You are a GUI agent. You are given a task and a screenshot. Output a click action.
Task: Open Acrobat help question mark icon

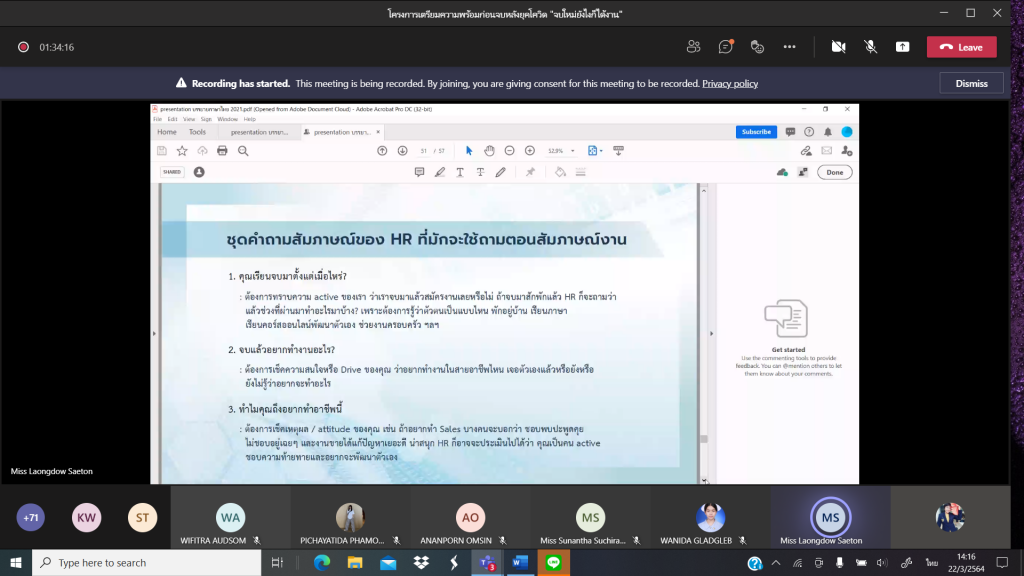pyautogui.click(x=809, y=132)
